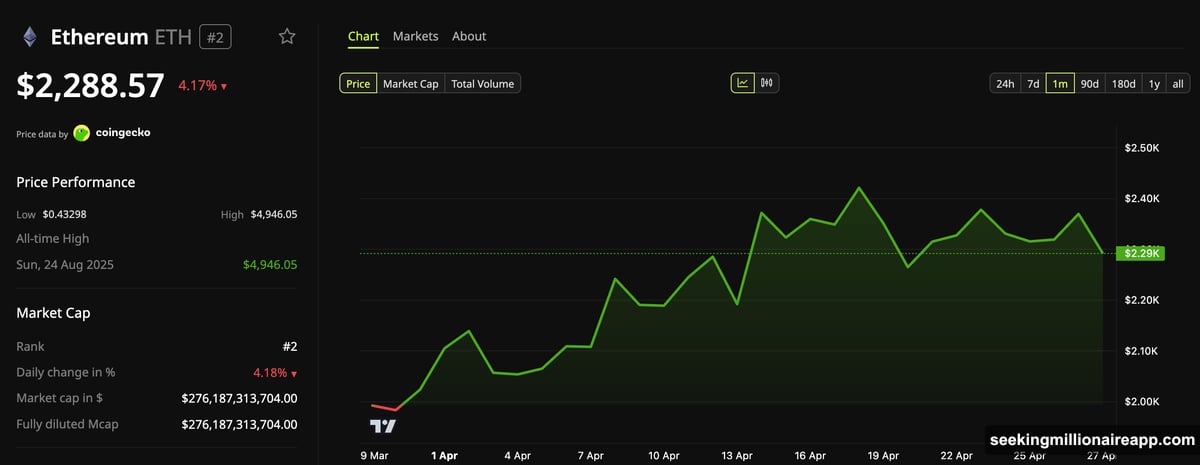Screen dimensions: 1200x465
Task: Click the 19 Apr date axis label
Action: click(883, 455)
